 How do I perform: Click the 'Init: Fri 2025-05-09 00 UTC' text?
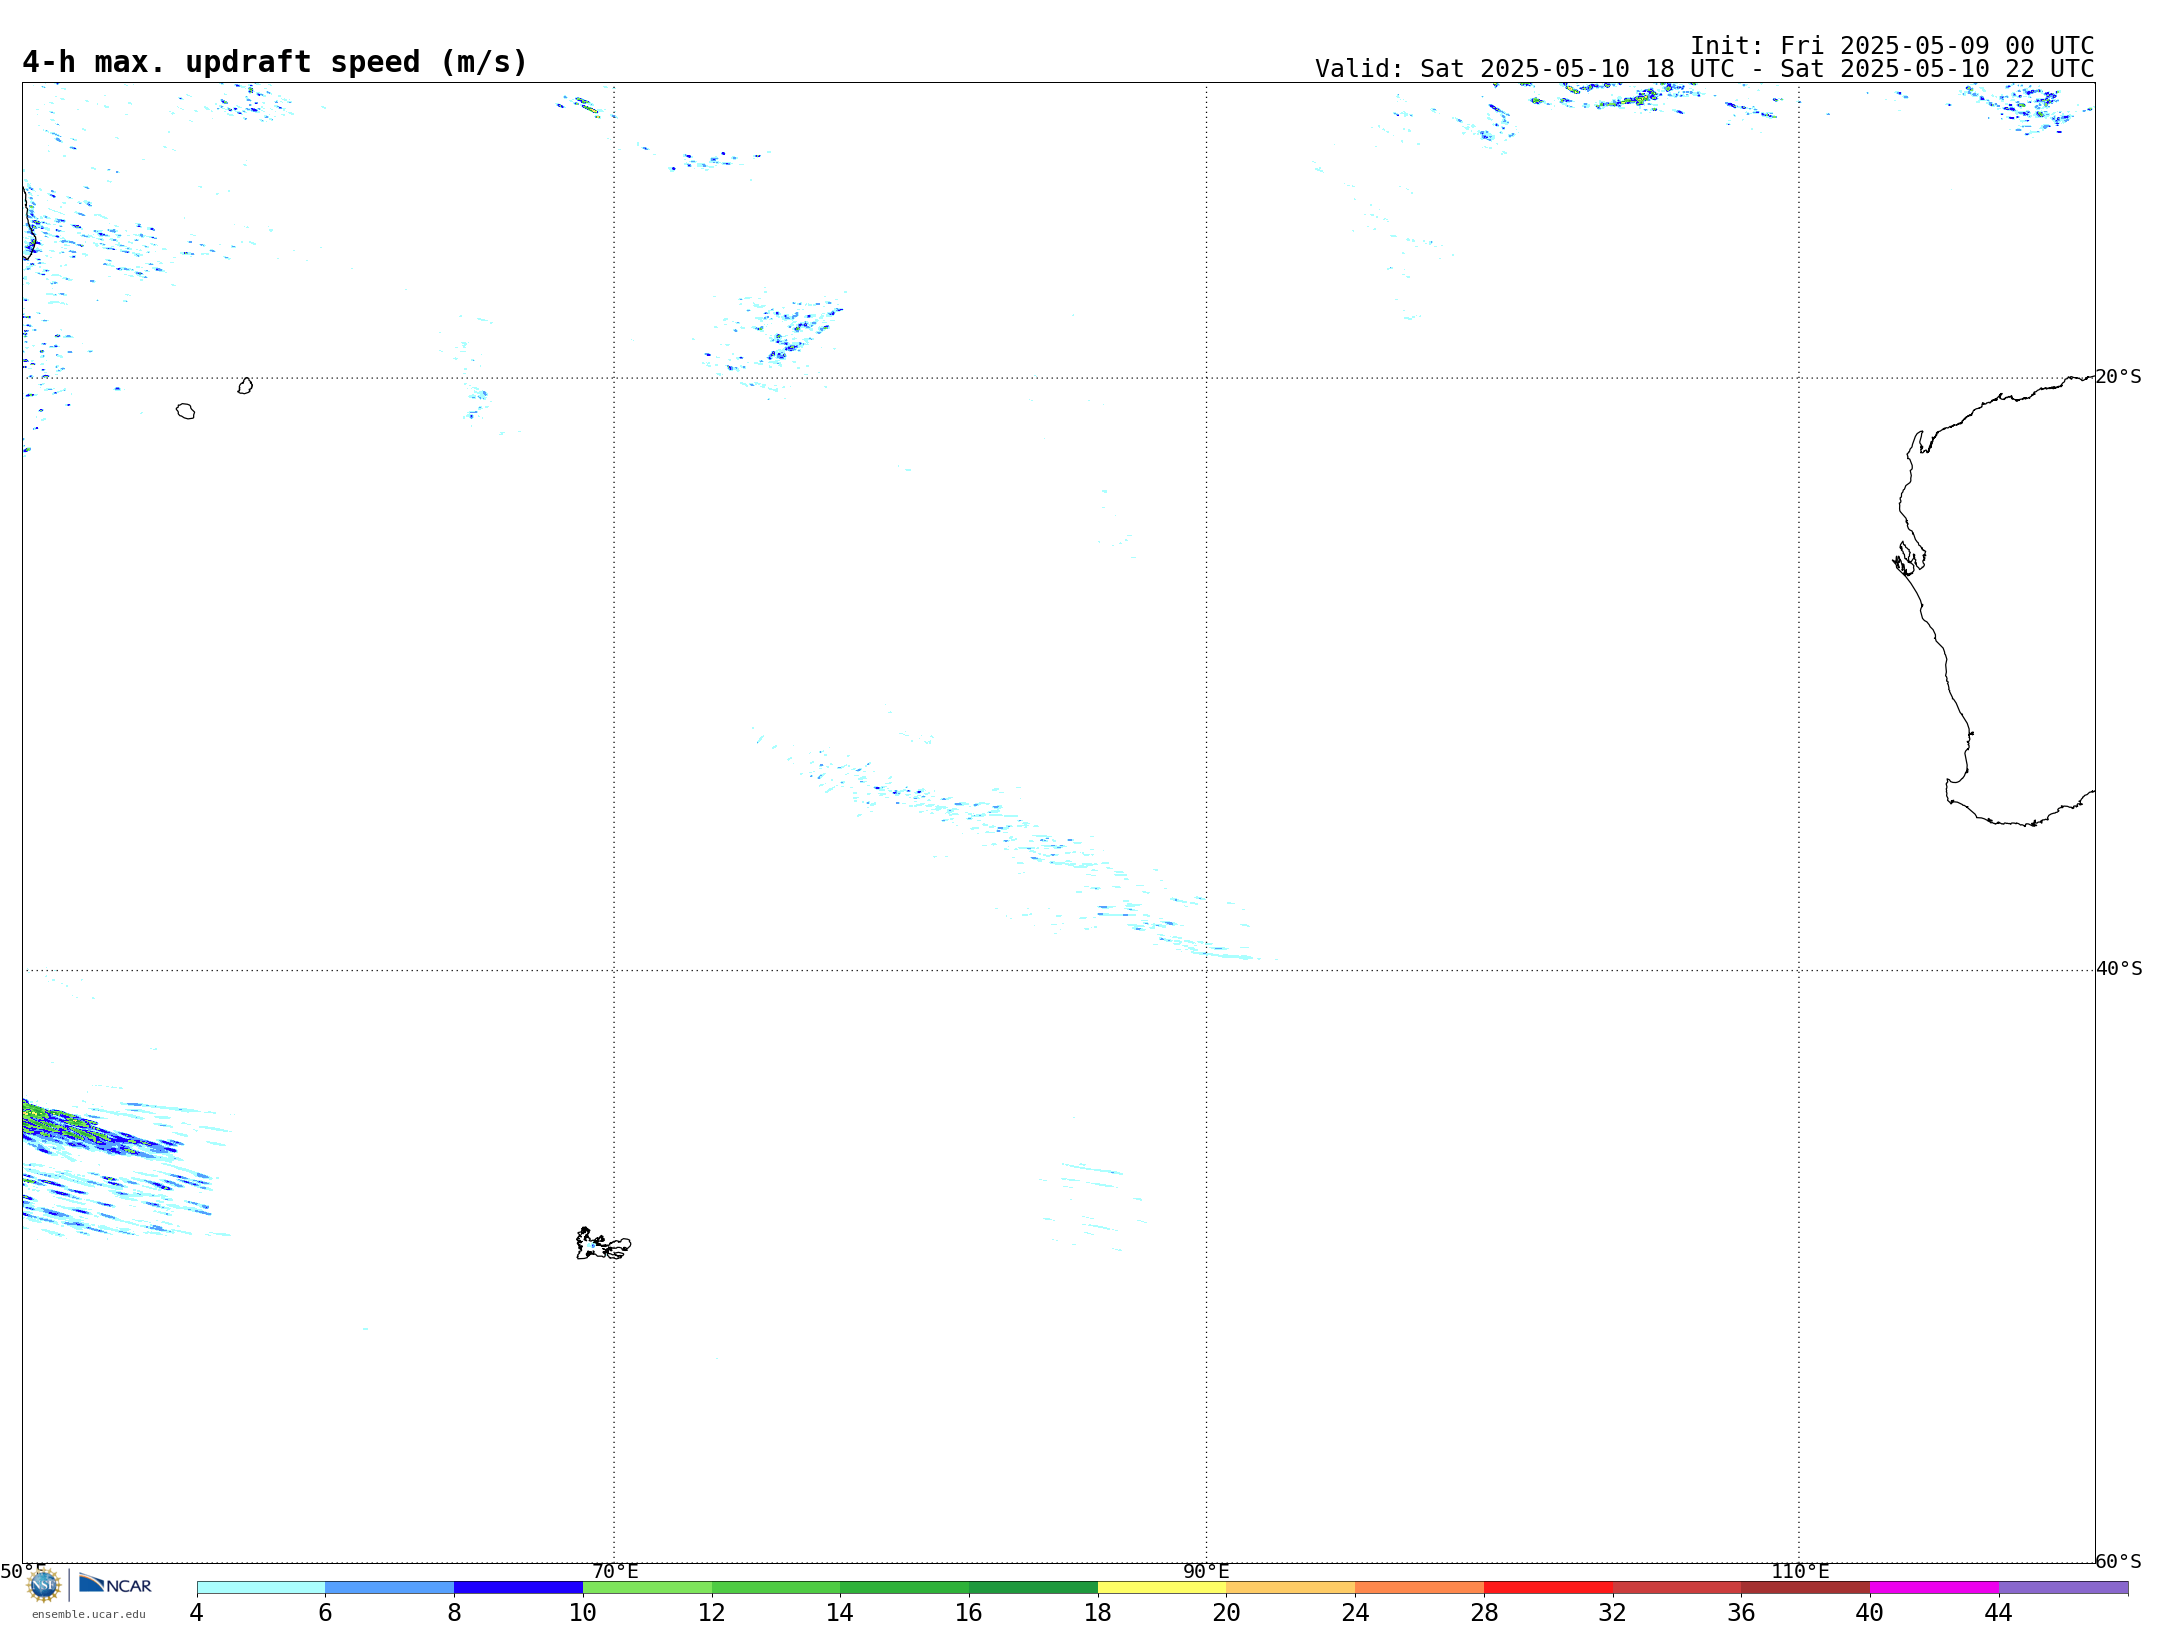(x=1892, y=46)
